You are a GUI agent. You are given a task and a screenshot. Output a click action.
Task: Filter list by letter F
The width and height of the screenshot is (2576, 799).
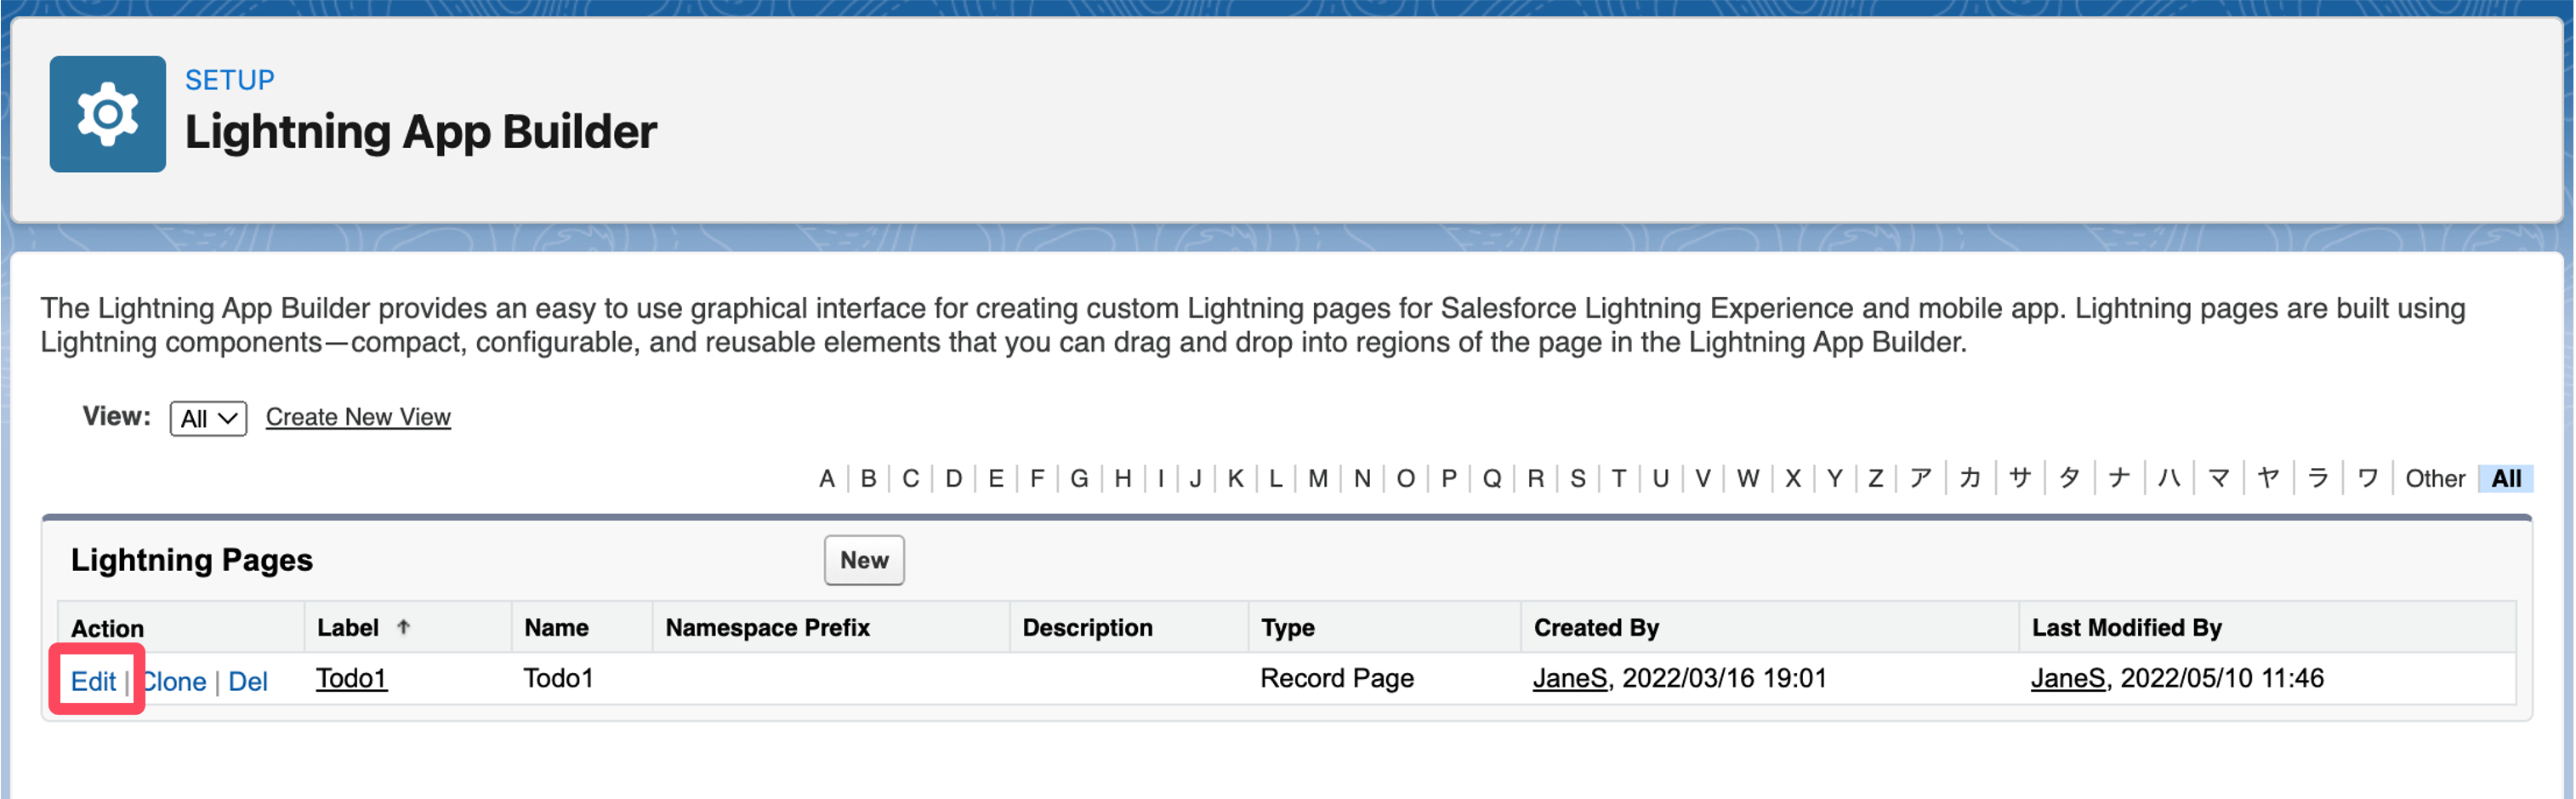click(1037, 479)
